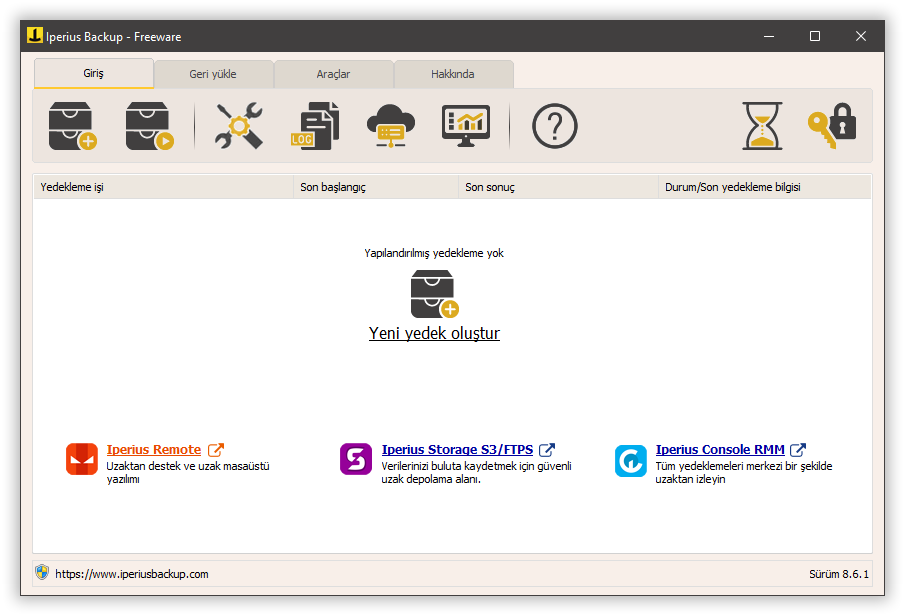The height and width of the screenshot is (616, 905).
Task: Click Durum/Son yedekleme bilgisi column header
Action: coord(765,187)
